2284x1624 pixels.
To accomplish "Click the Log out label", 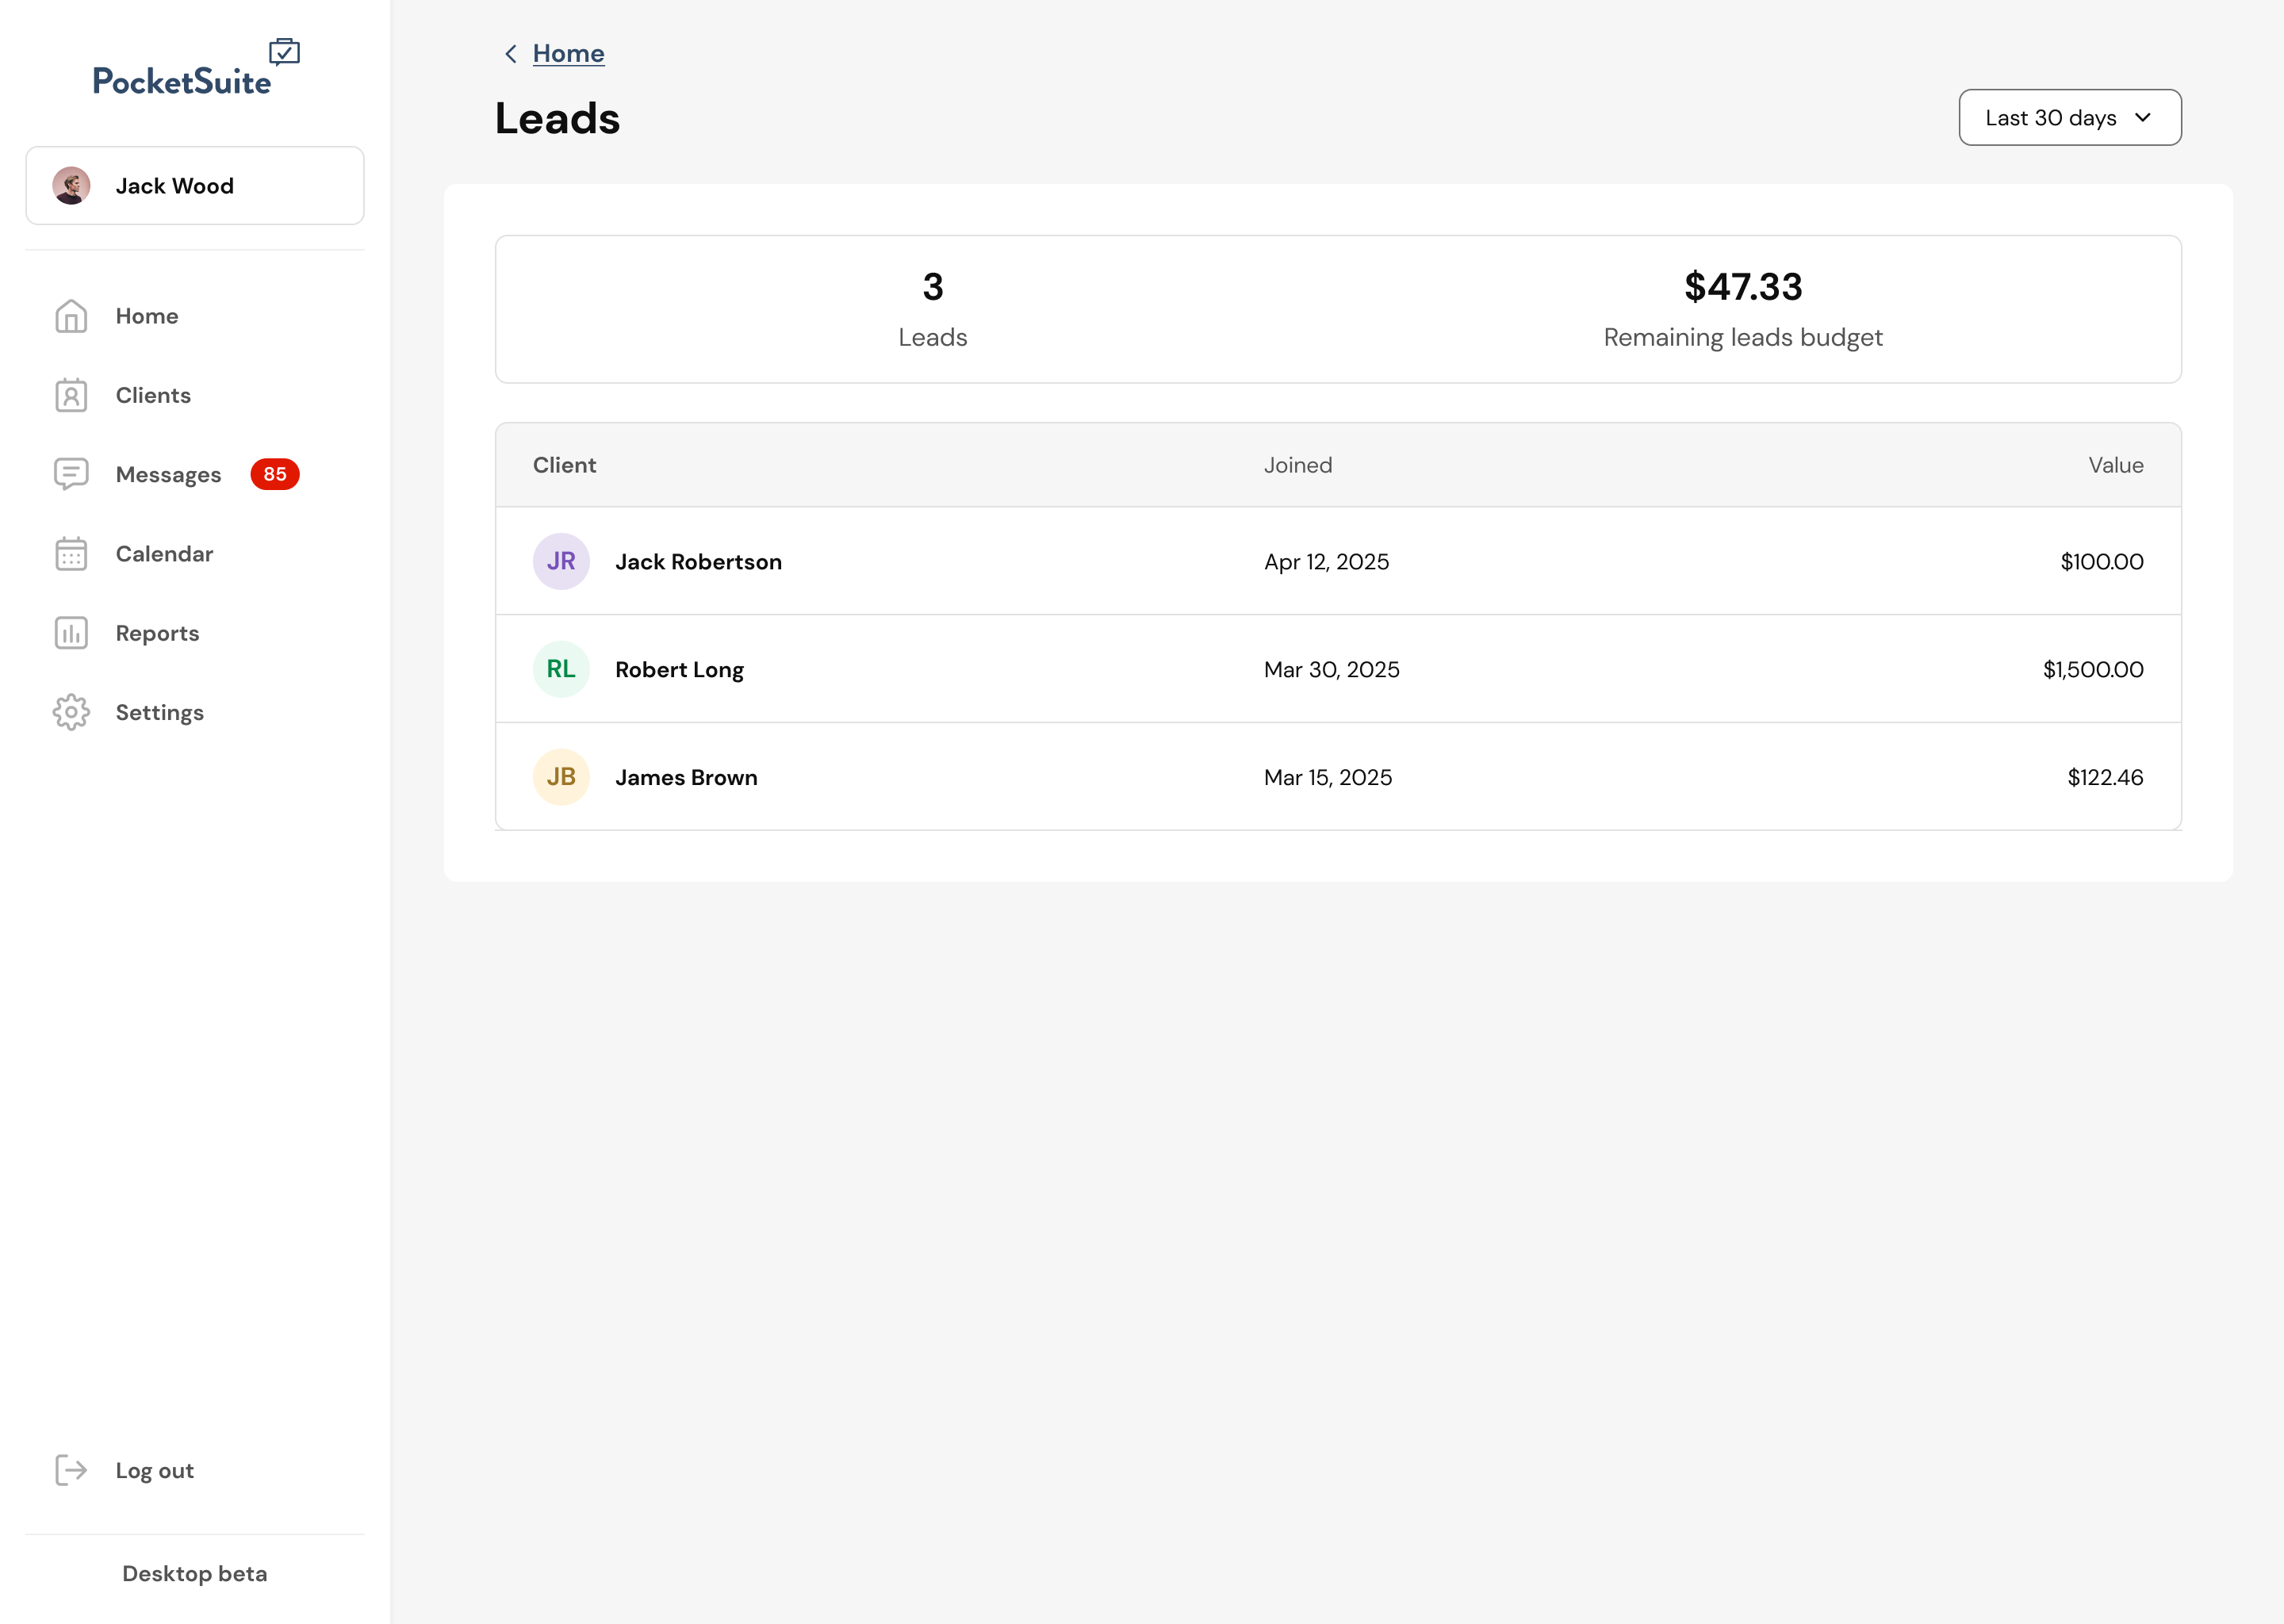I will [x=155, y=1471].
